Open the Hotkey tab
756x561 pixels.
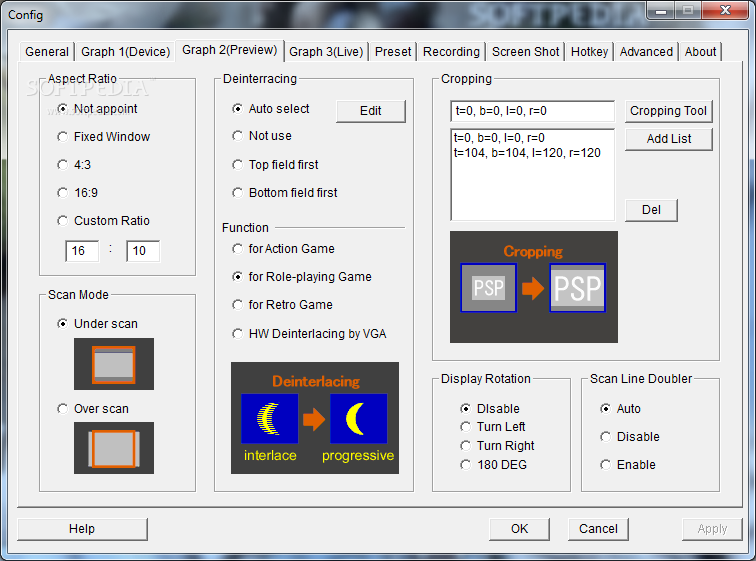point(589,52)
